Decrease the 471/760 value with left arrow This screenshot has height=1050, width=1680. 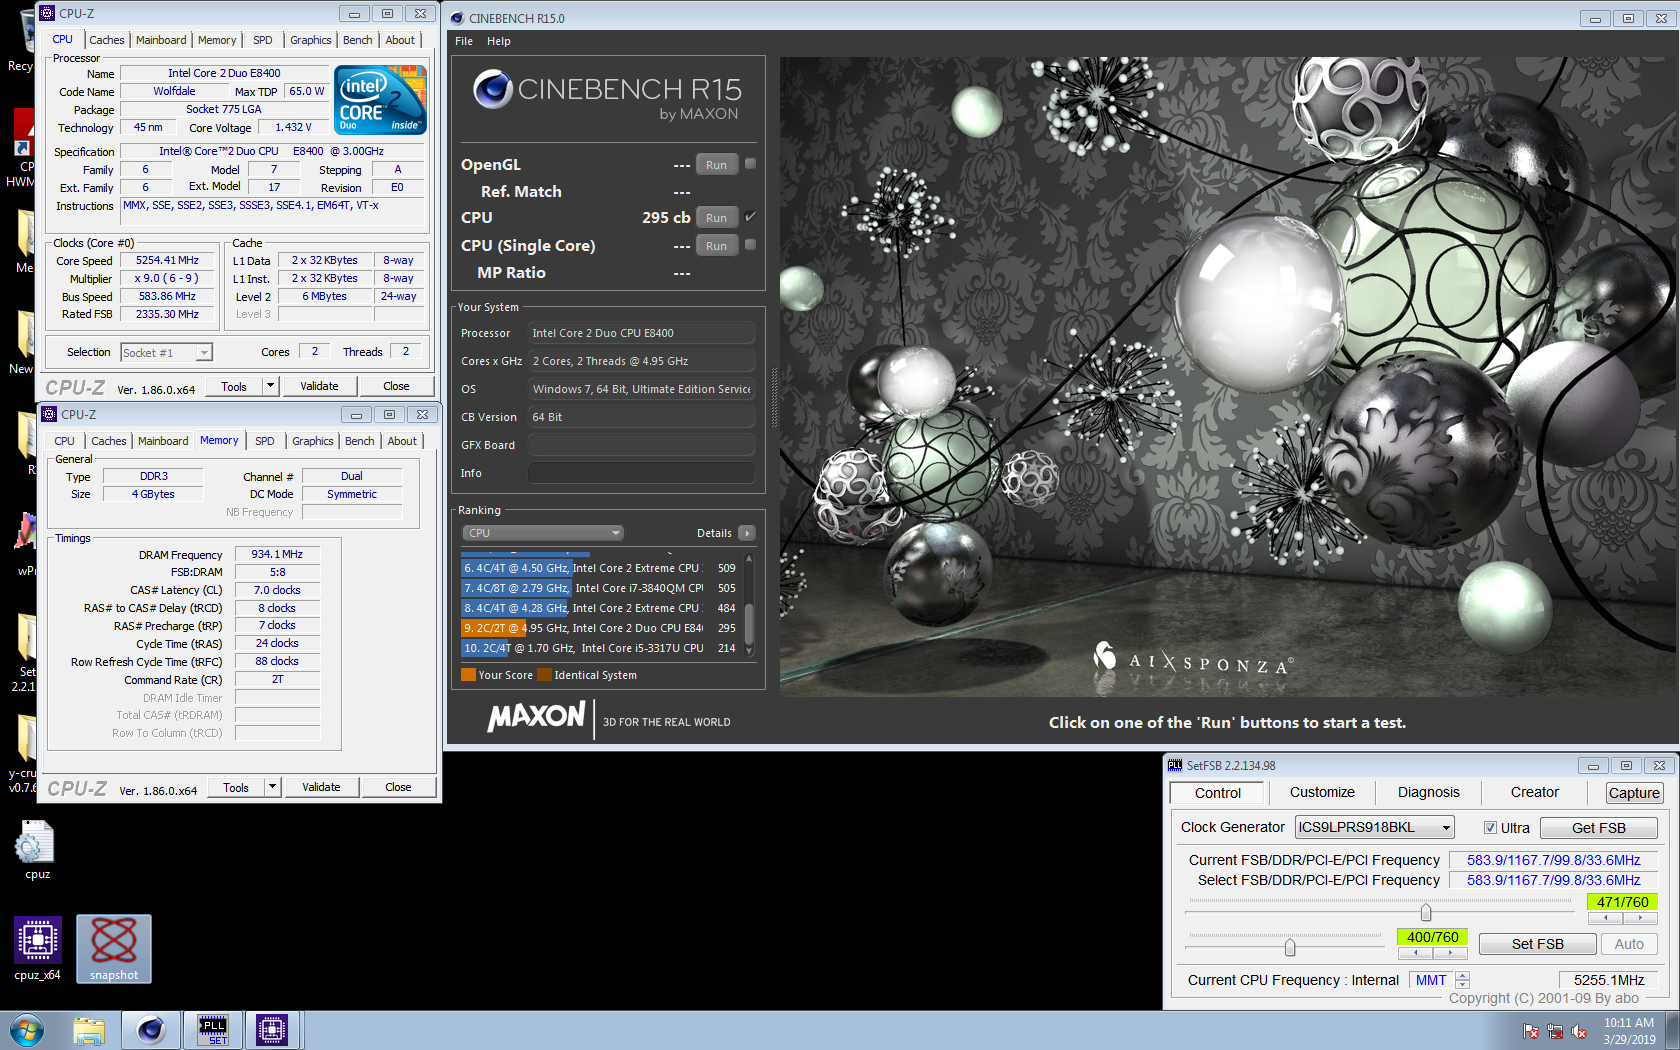pyautogui.click(x=1605, y=917)
